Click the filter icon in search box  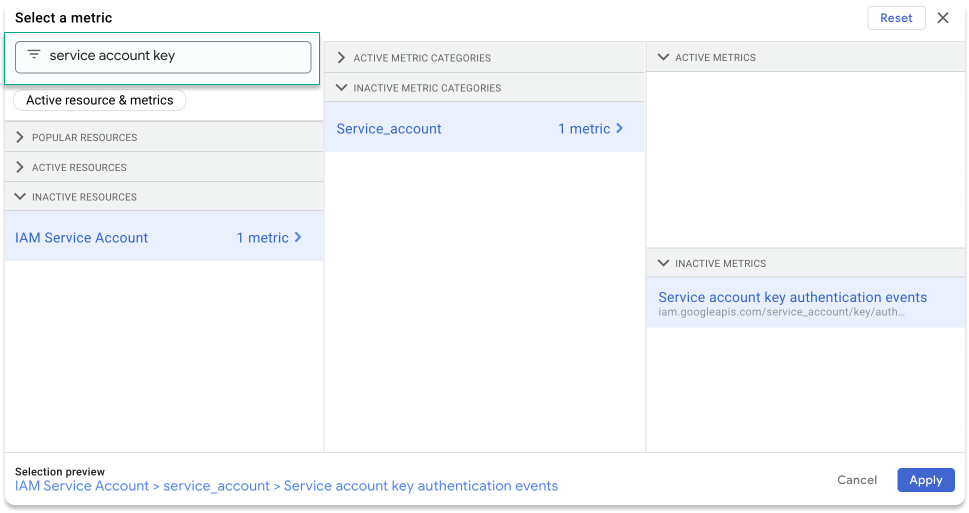tap(34, 56)
